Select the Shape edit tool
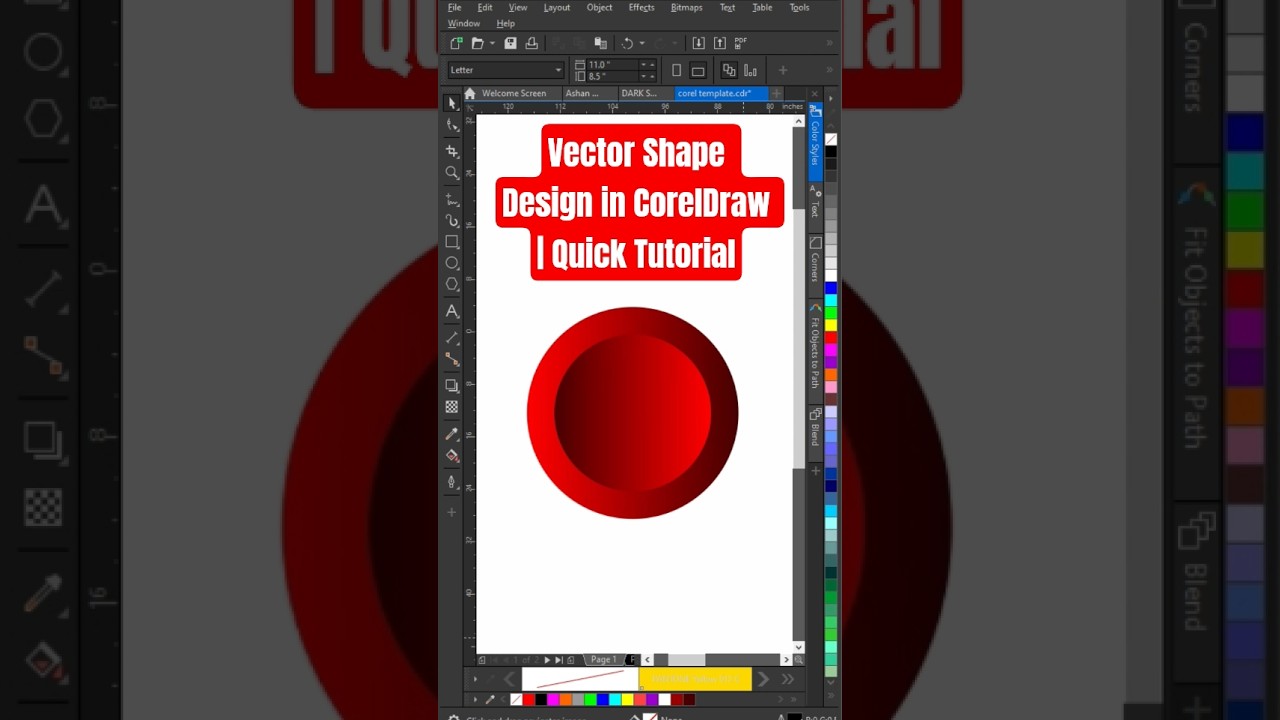1280x720 pixels. click(452, 125)
